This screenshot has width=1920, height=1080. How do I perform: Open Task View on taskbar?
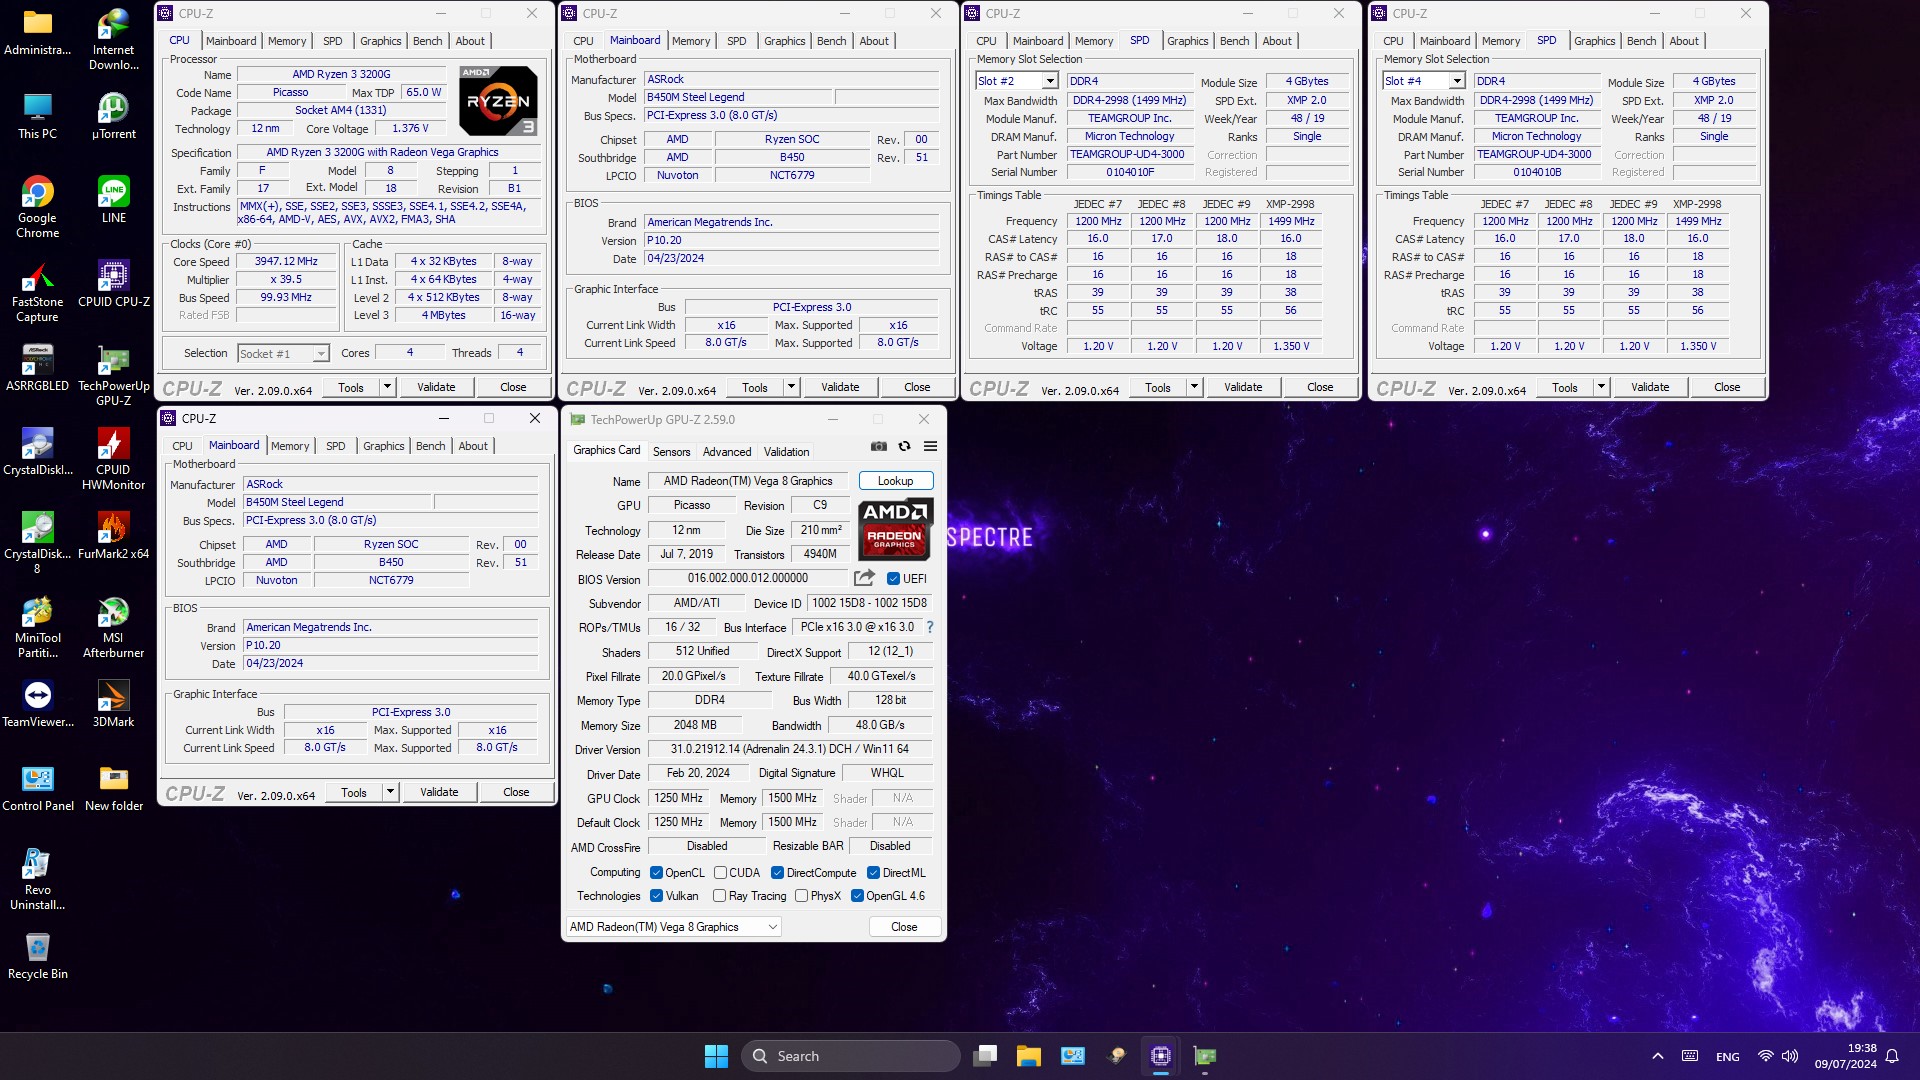tap(985, 1056)
